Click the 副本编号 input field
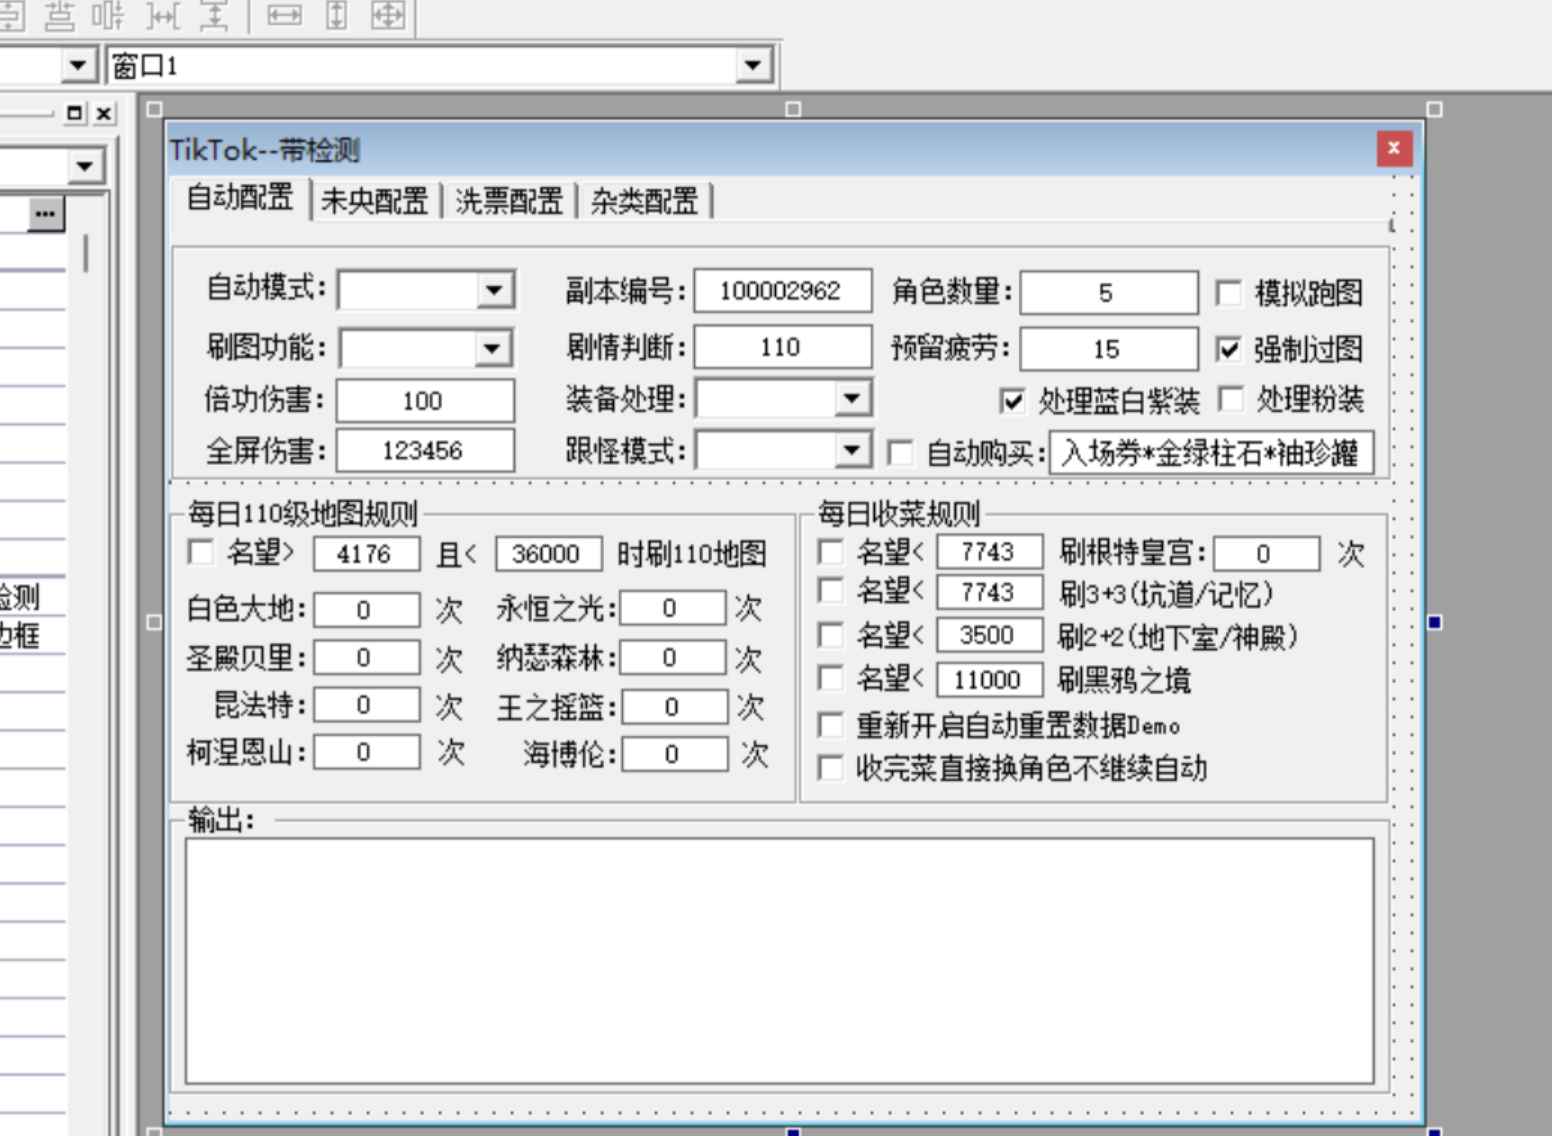The width and height of the screenshot is (1552, 1136). pos(783,291)
